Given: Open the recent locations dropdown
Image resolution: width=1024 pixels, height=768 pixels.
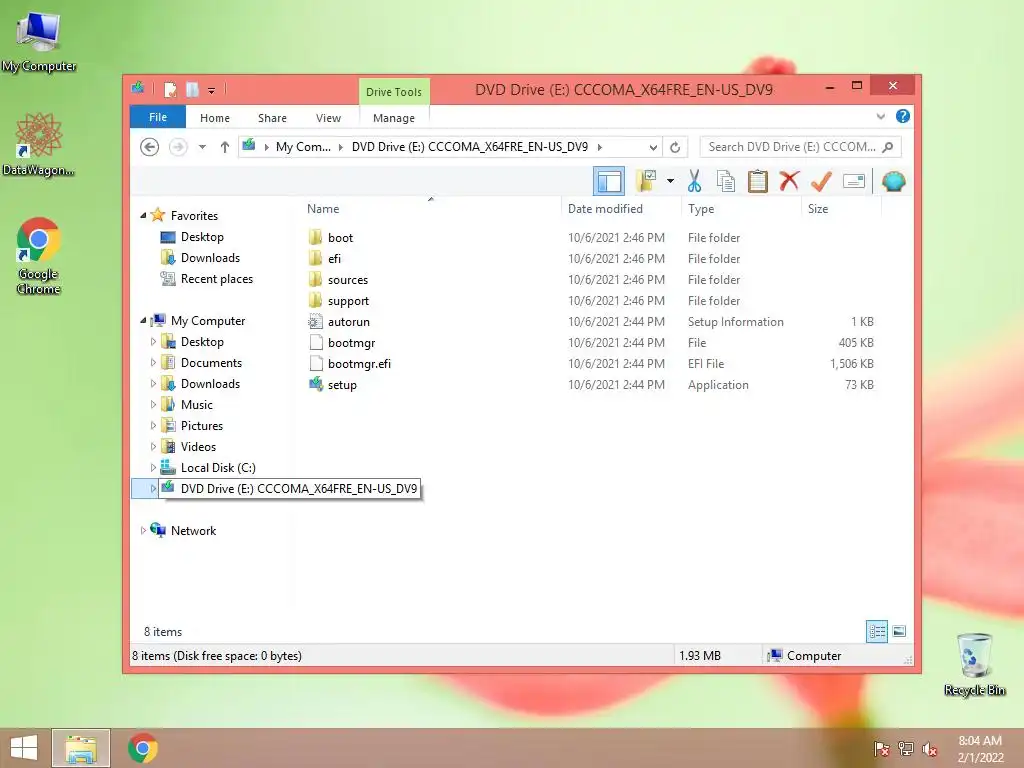Looking at the screenshot, I should pyautogui.click(x=202, y=147).
